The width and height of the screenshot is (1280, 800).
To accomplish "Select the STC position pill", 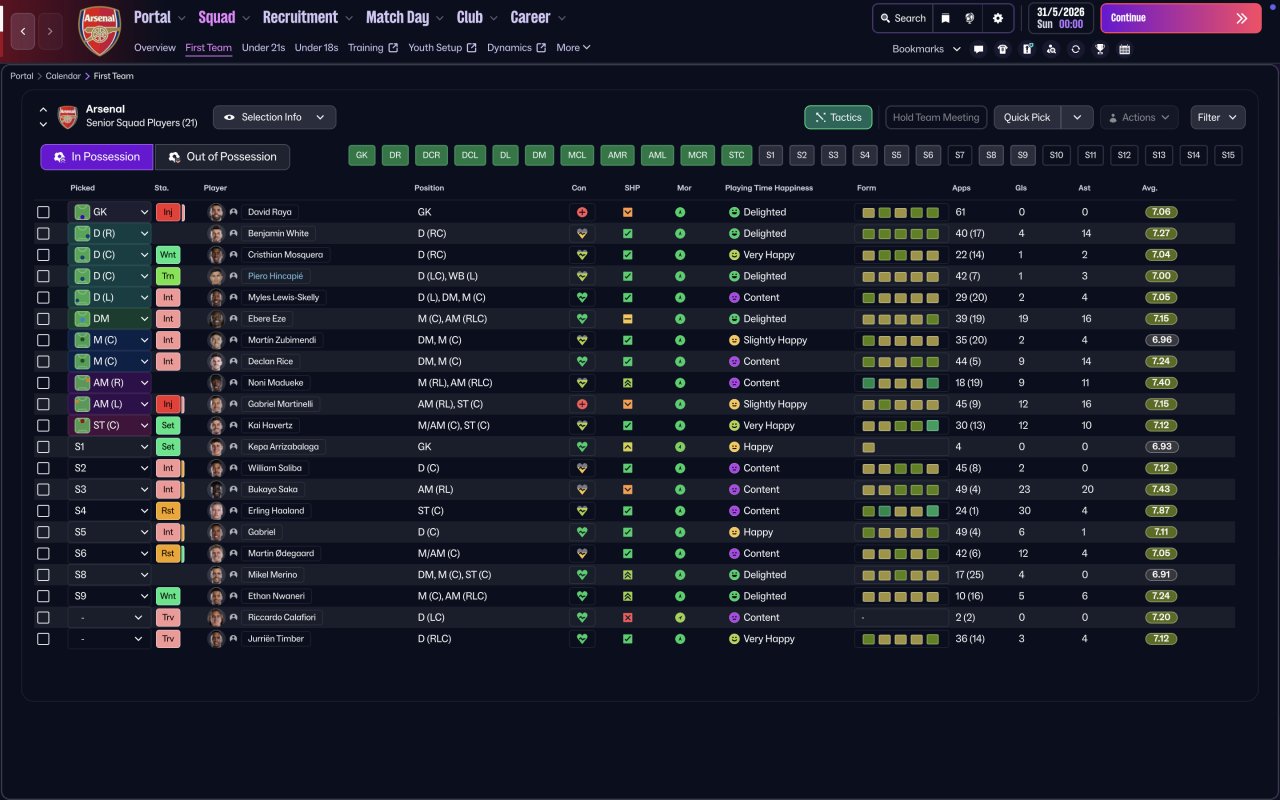I will 736,155.
